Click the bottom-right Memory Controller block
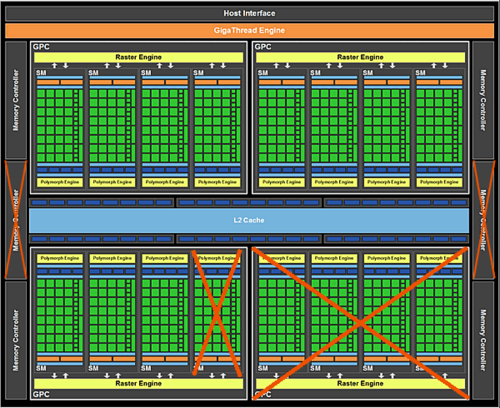This screenshot has width=500, height=408. point(483,340)
